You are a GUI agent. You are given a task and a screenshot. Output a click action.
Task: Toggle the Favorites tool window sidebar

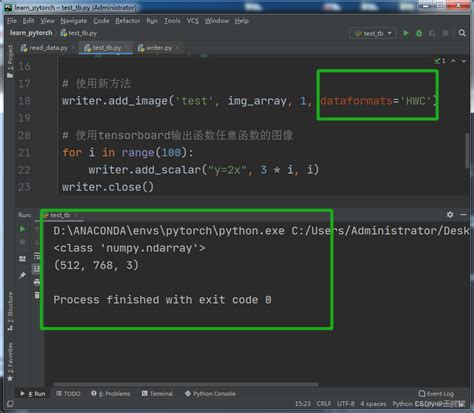click(x=10, y=362)
